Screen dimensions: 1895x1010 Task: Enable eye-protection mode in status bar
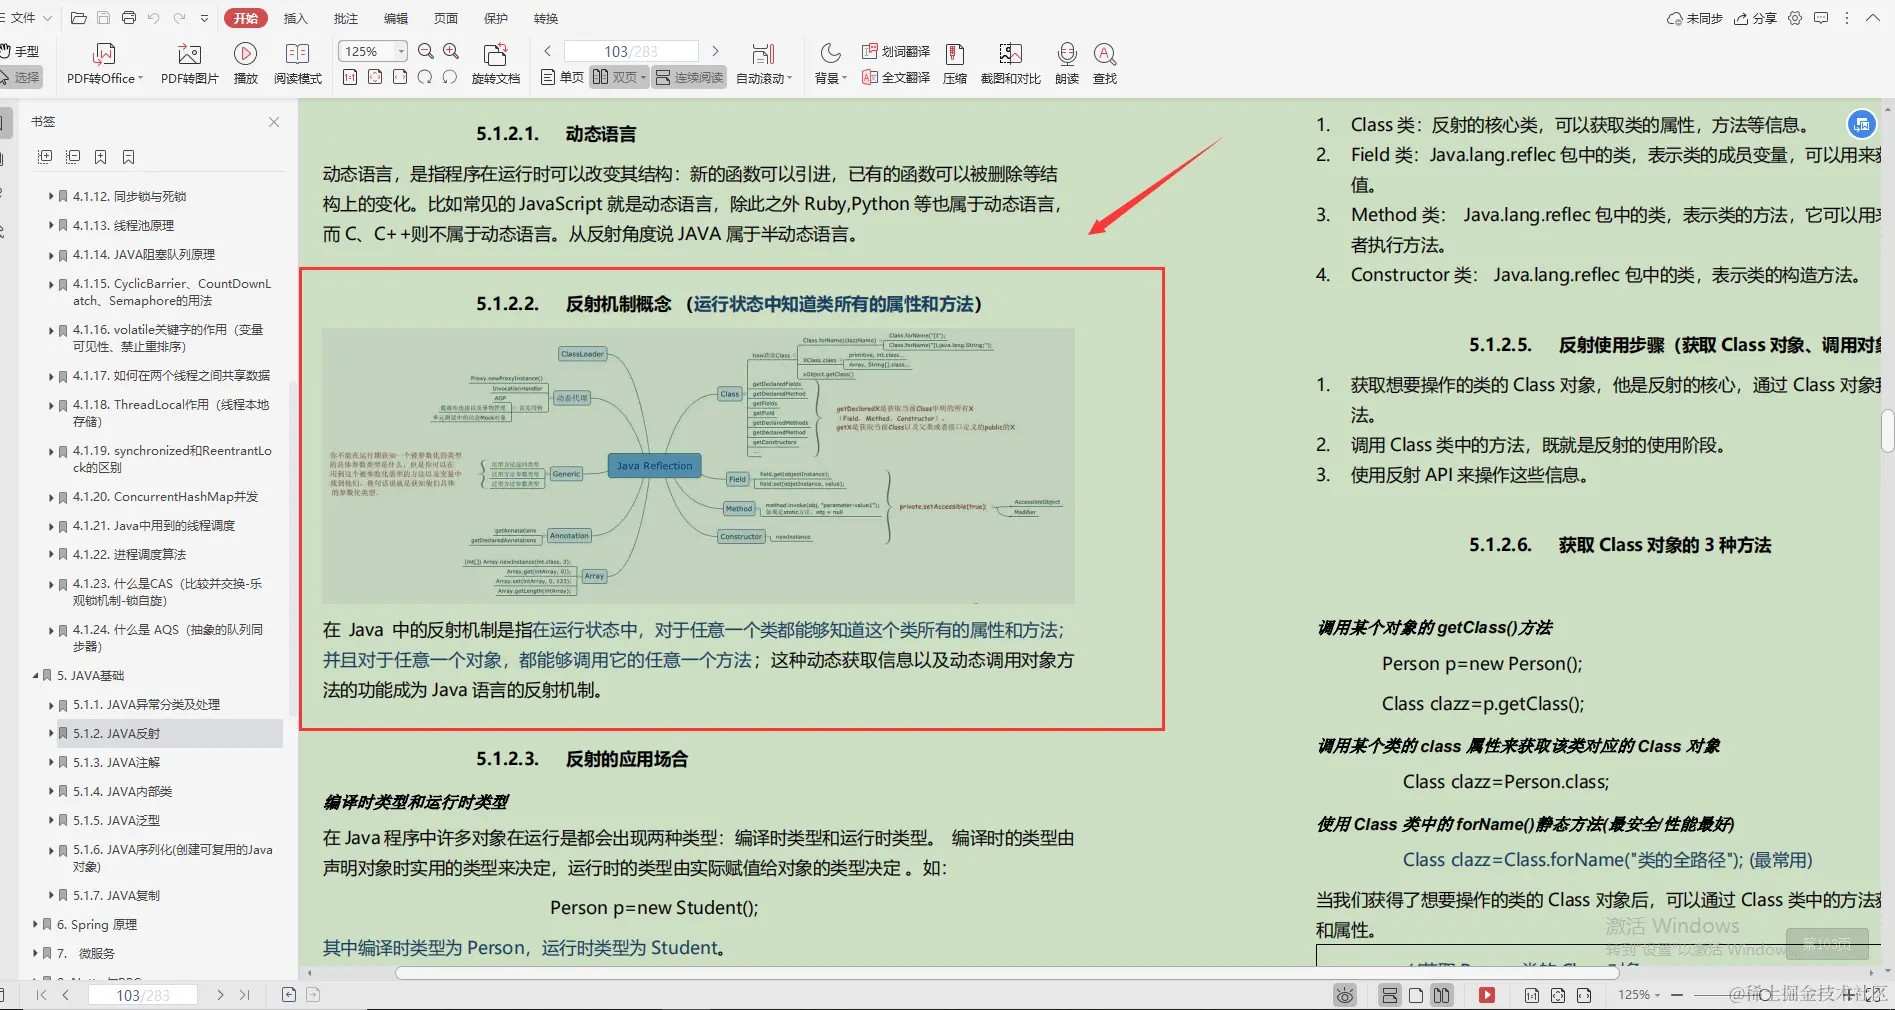click(x=1344, y=994)
